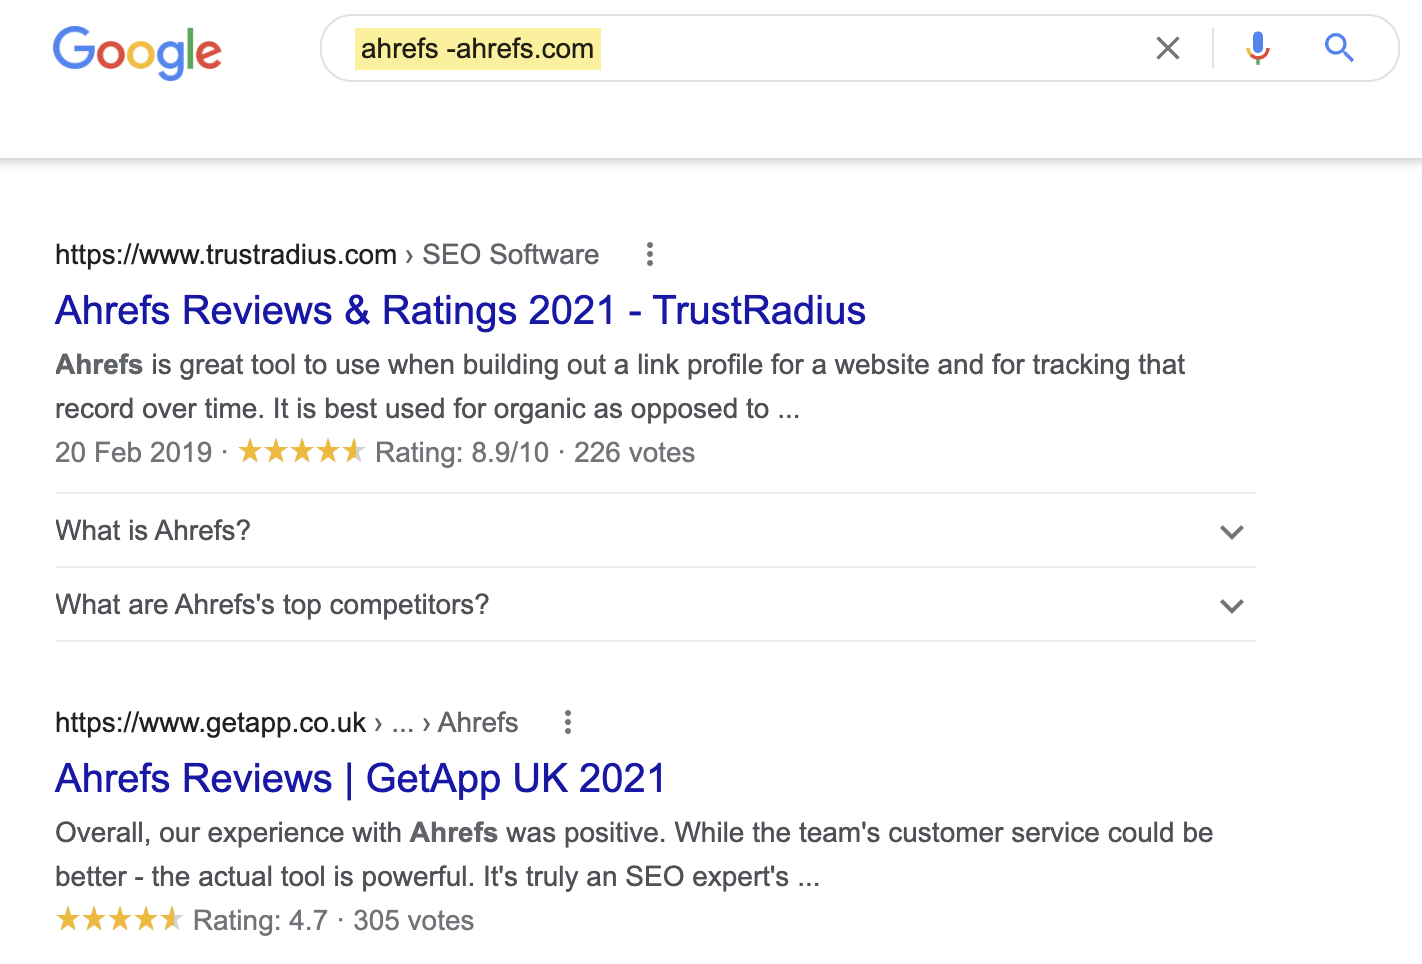The height and width of the screenshot is (964, 1422).
Task: Click inside the search input field
Action: click(x=800, y=47)
